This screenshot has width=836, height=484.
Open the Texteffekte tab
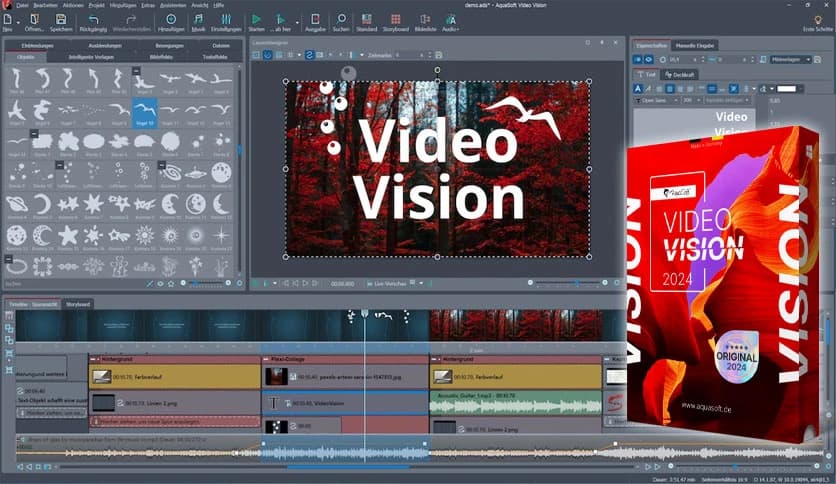pyautogui.click(x=215, y=57)
